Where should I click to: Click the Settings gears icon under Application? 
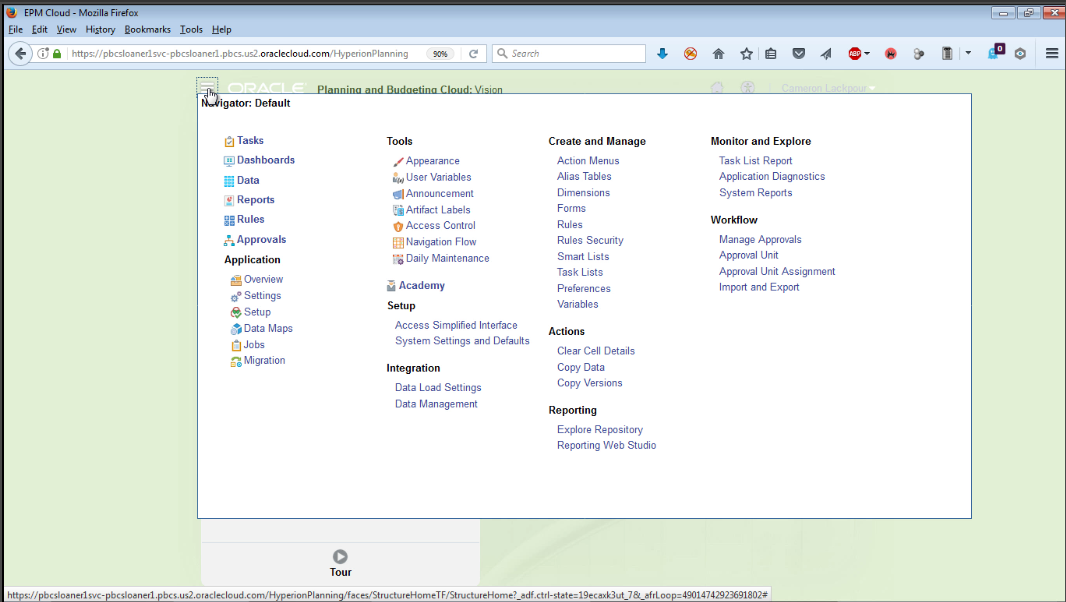(236, 297)
